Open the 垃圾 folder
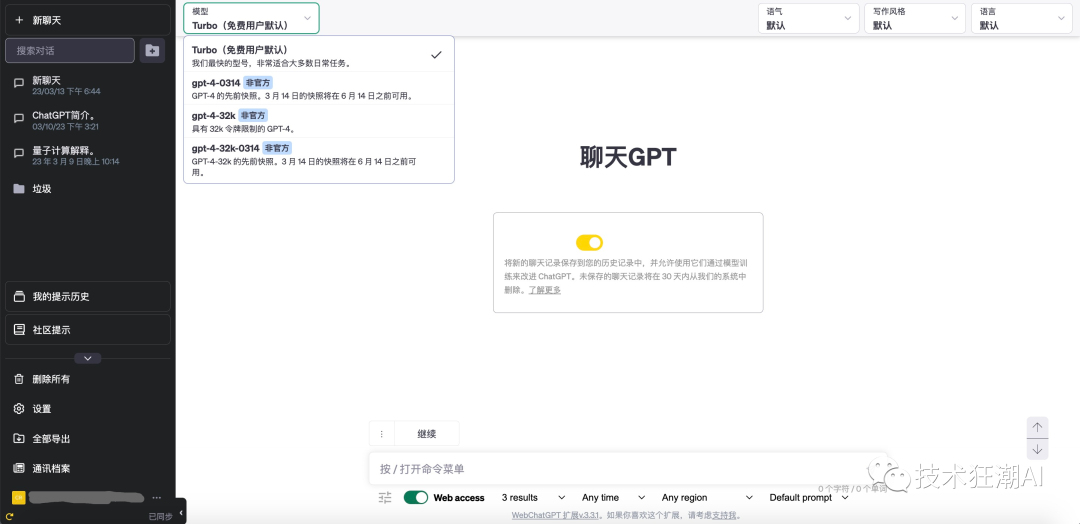Viewport: 1080px width, 524px height. 87,189
